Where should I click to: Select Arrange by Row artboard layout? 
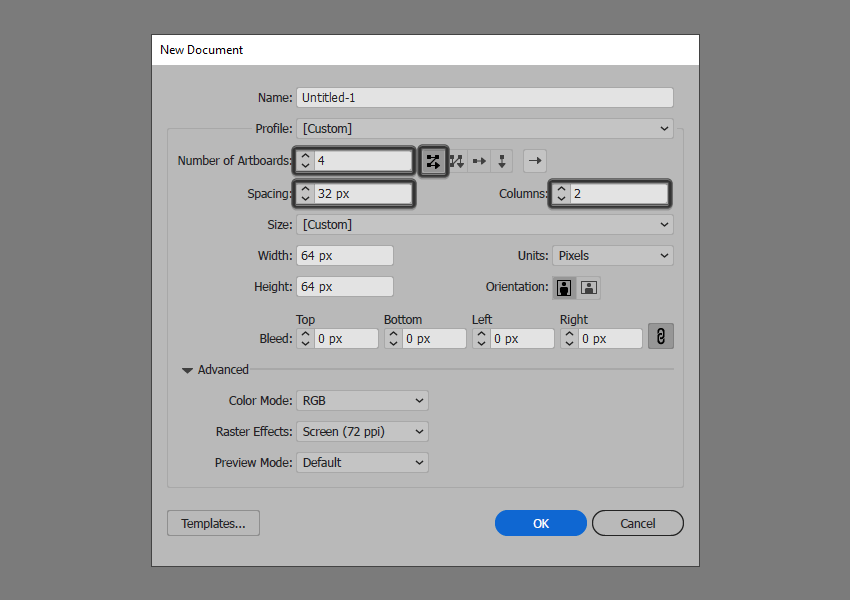479,161
